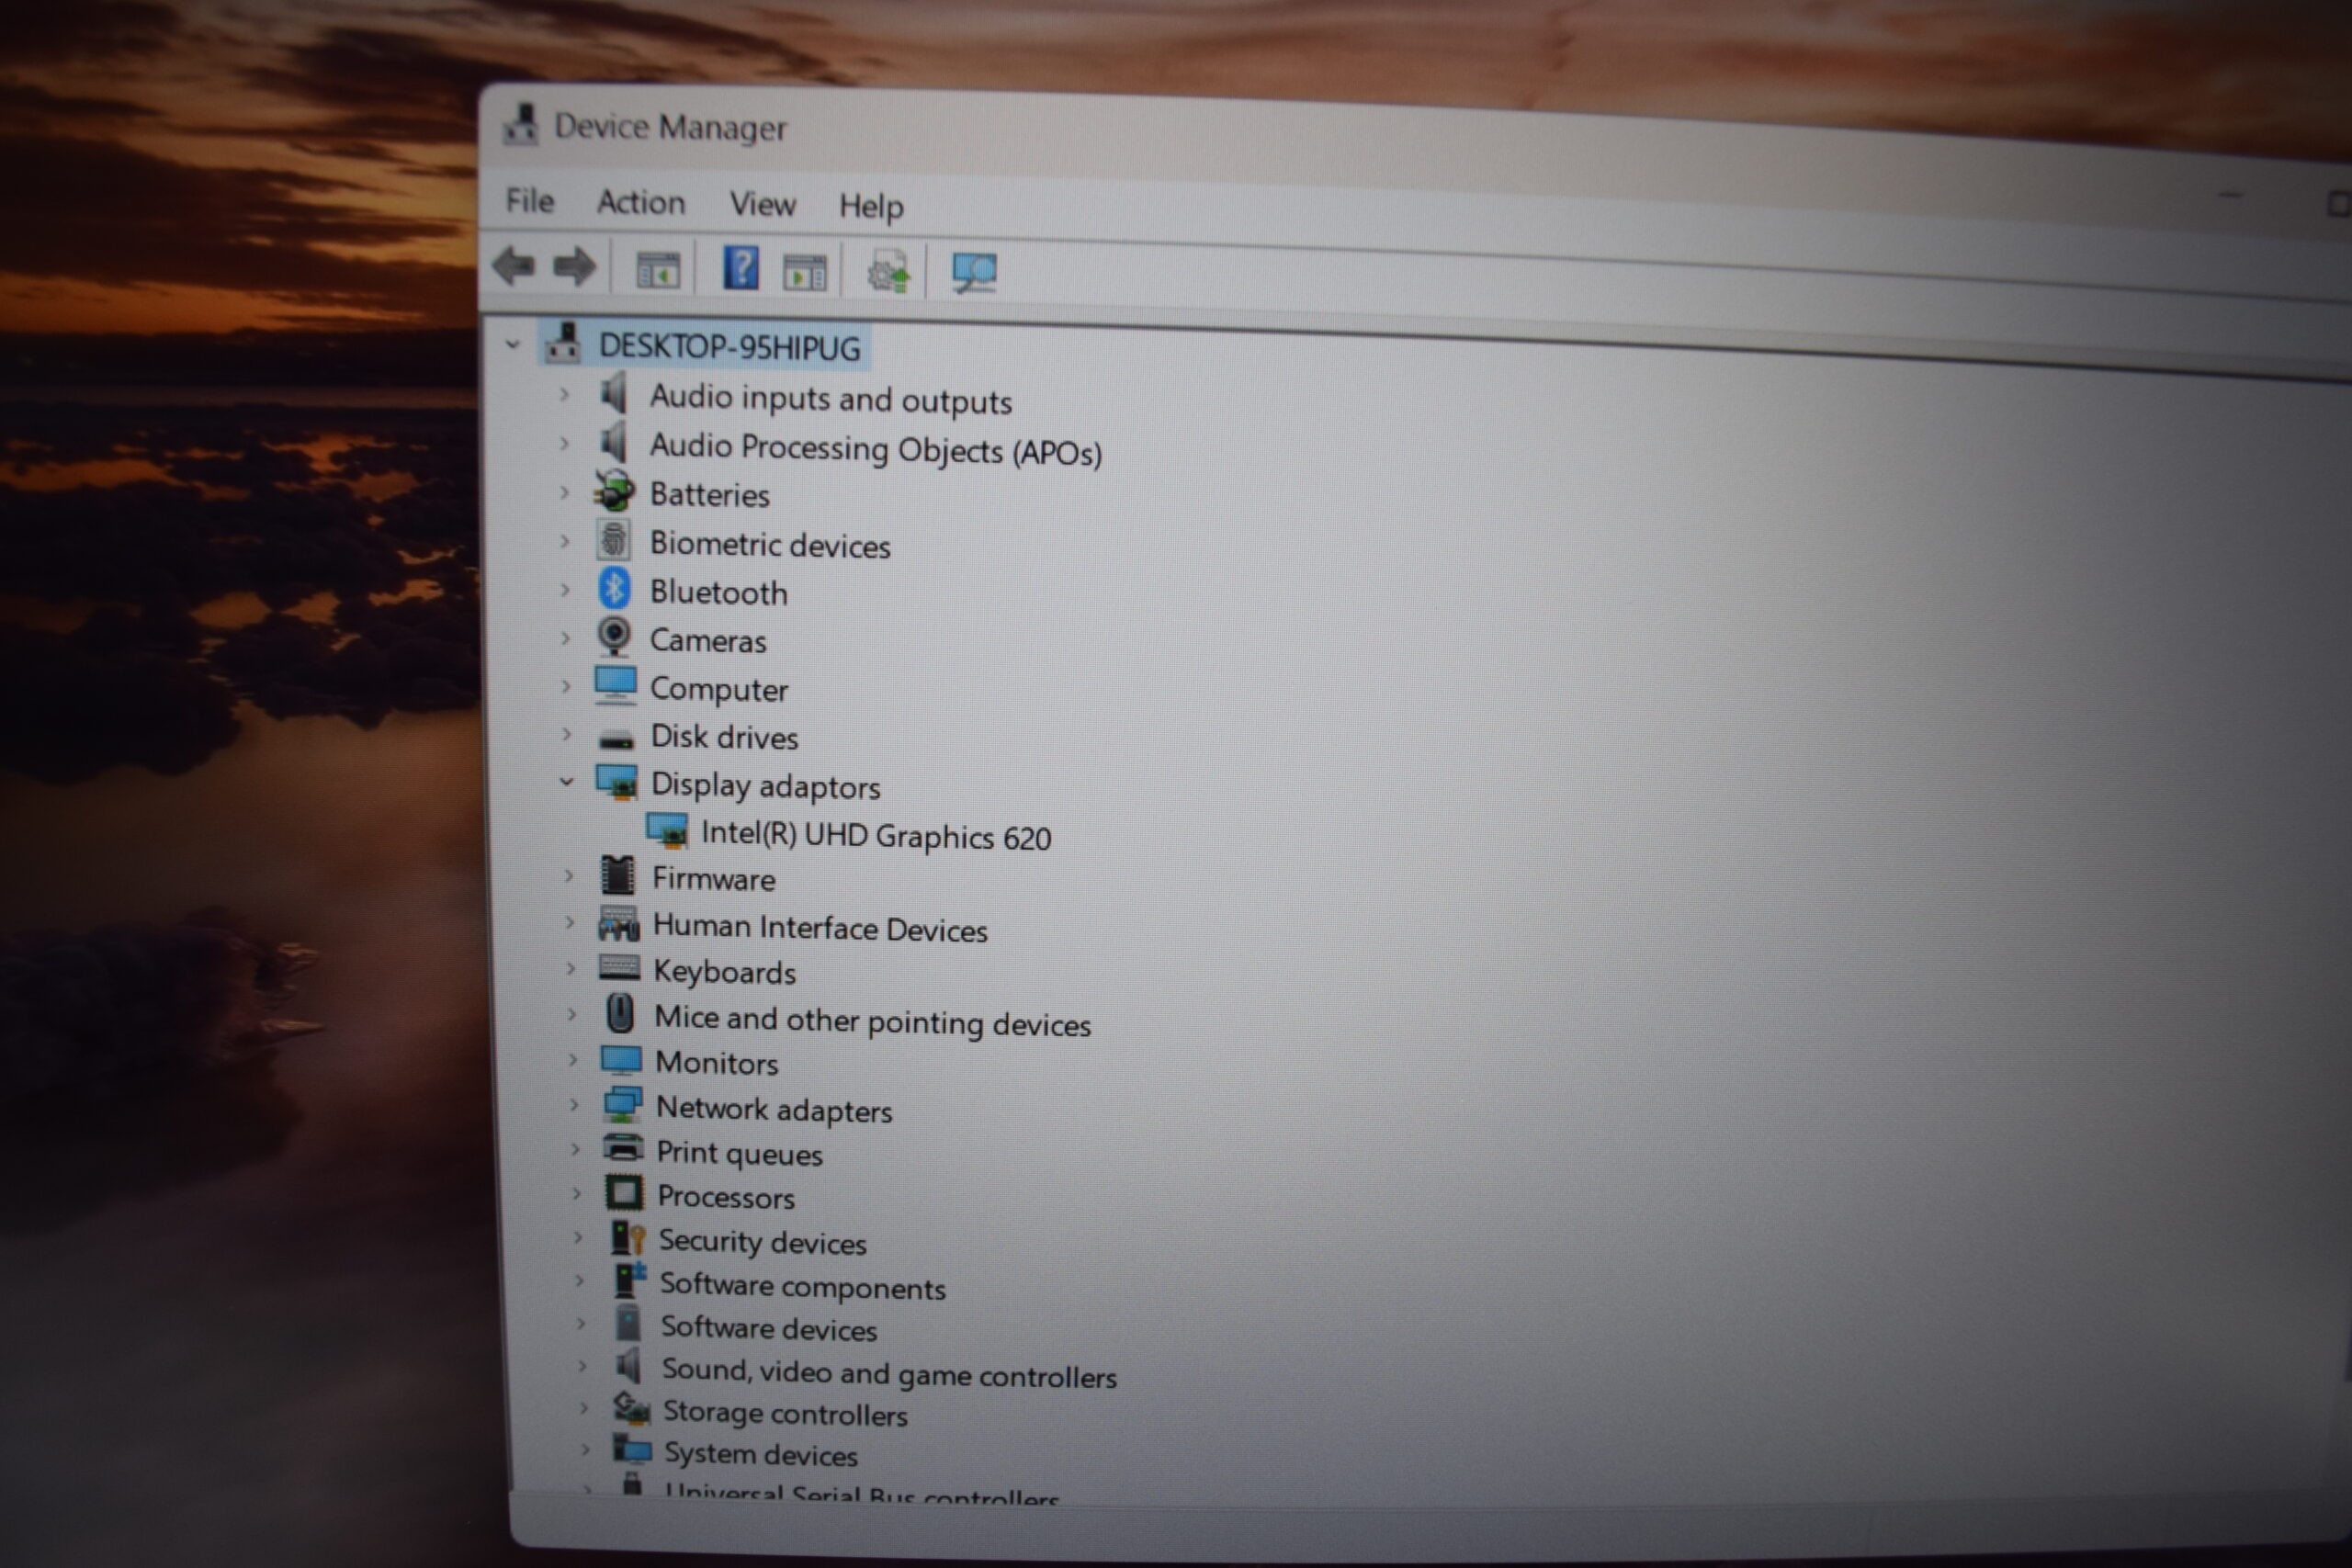Expand the Monitors chevron
The image size is (2352, 1568).
click(573, 1060)
